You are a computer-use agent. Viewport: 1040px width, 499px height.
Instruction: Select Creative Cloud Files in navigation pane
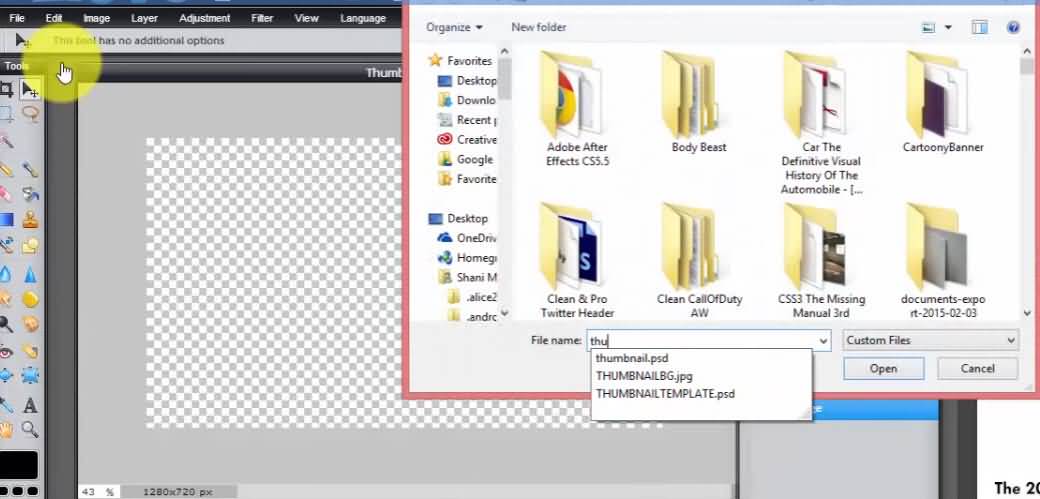pyautogui.click(x=467, y=139)
